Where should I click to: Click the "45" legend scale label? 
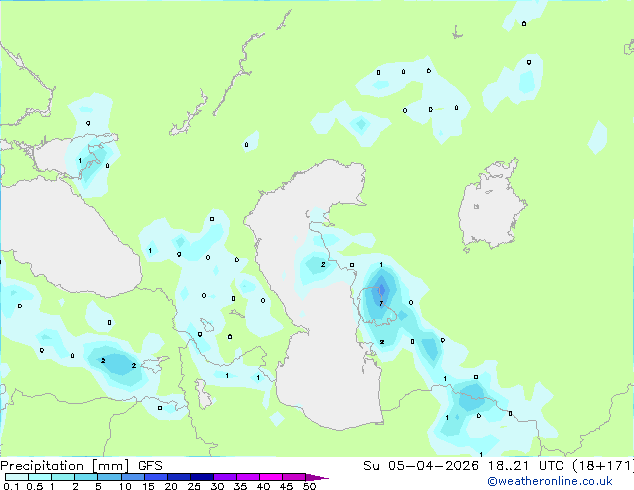pyautogui.click(x=286, y=486)
